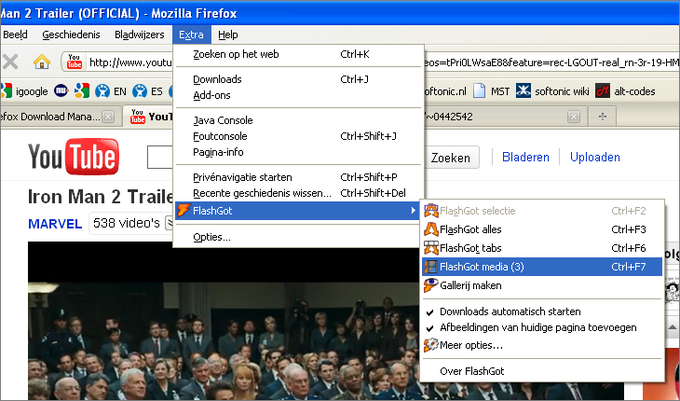680x401 pixels.
Task: Click the sidebar scroll-up arrow button
Action: click(x=672, y=327)
